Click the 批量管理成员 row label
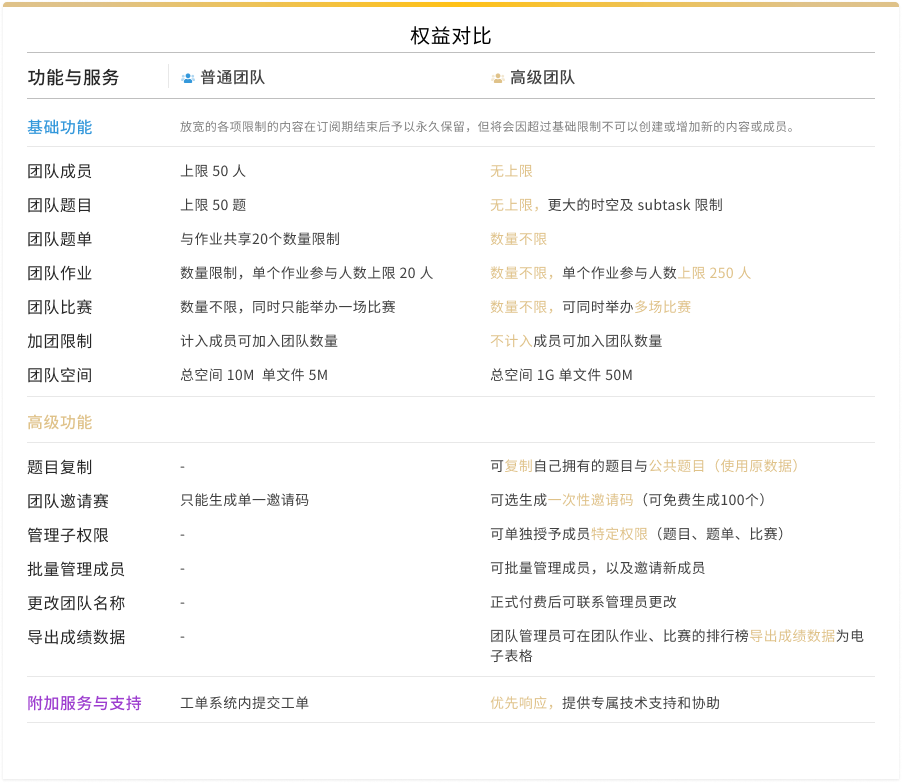The image size is (902, 783). pyautogui.click(x=76, y=569)
